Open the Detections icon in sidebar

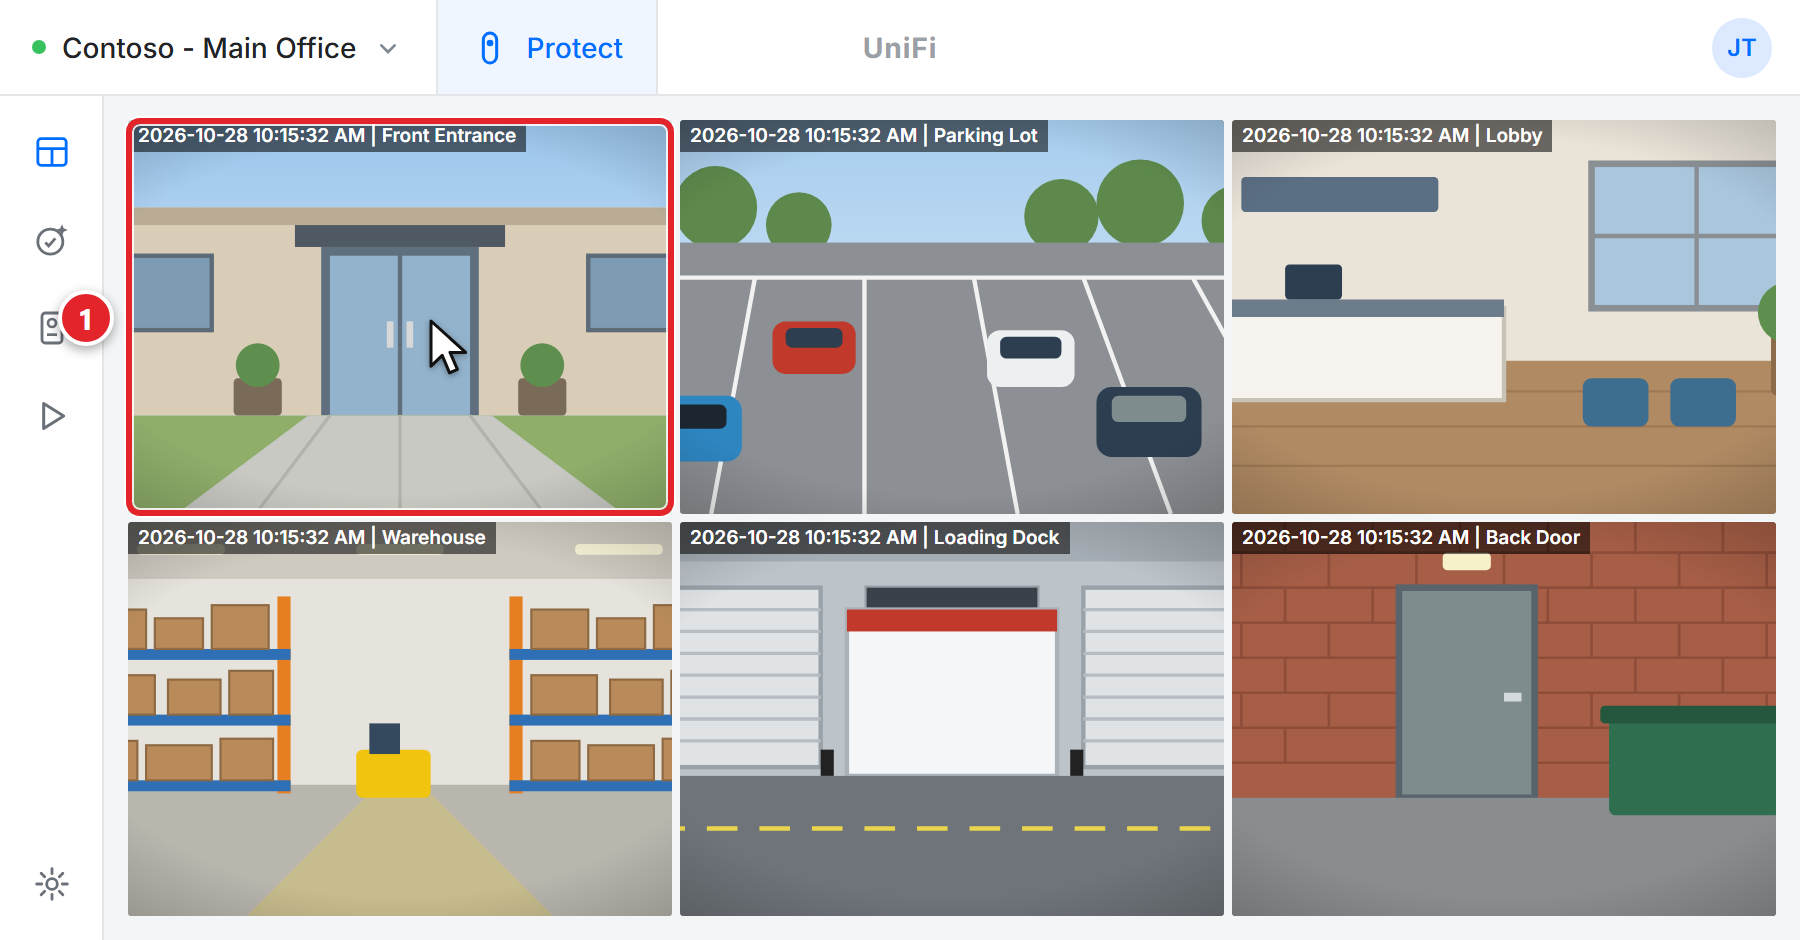52,240
